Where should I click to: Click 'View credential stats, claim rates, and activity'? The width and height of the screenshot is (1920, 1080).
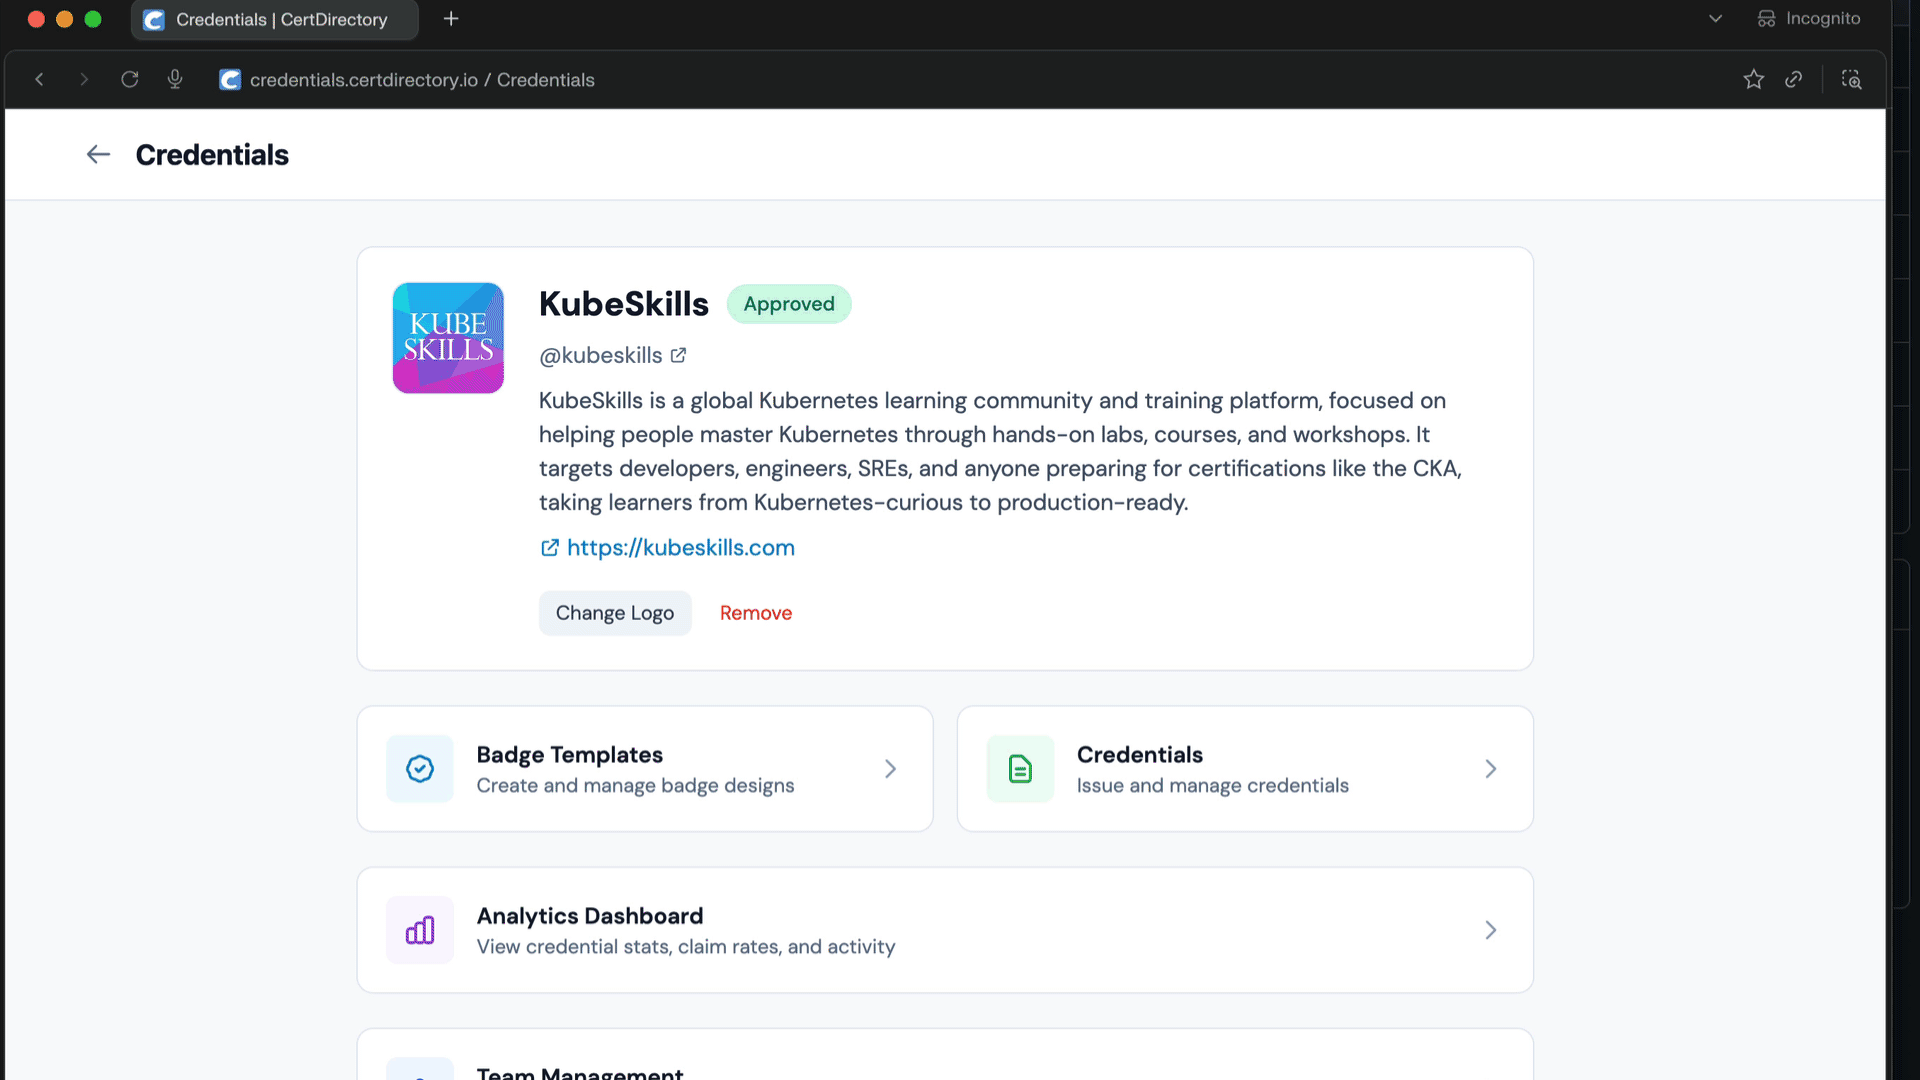point(686,947)
